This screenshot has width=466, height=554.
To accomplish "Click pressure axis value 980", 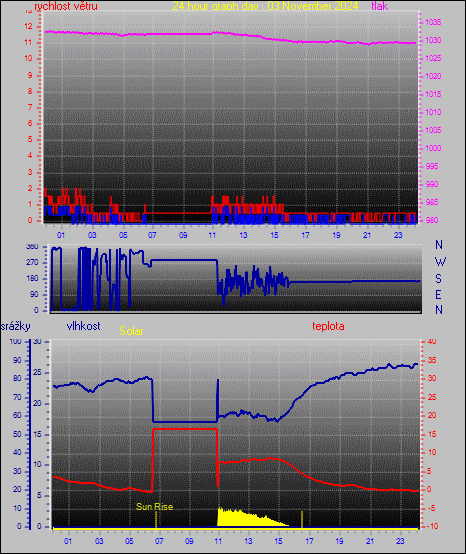I will (x=432, y=220).
